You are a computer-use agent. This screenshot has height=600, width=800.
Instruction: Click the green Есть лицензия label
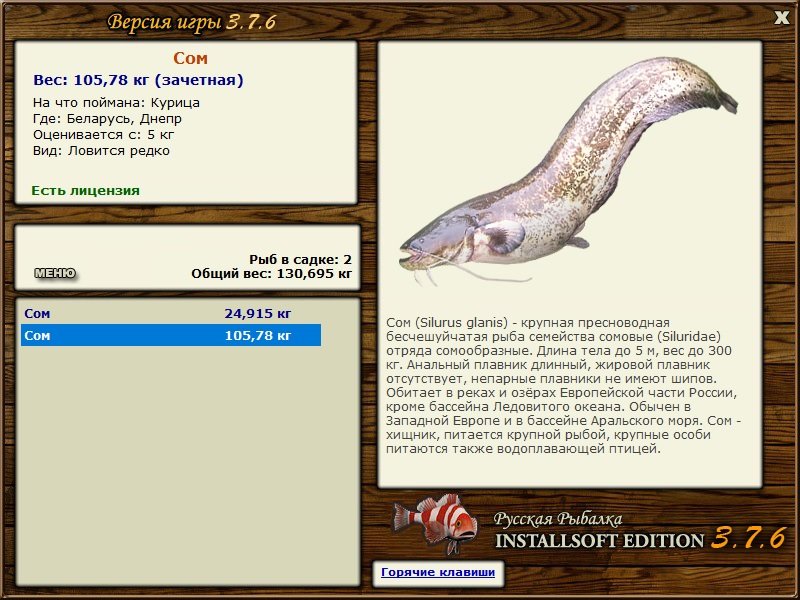[85, 190]
